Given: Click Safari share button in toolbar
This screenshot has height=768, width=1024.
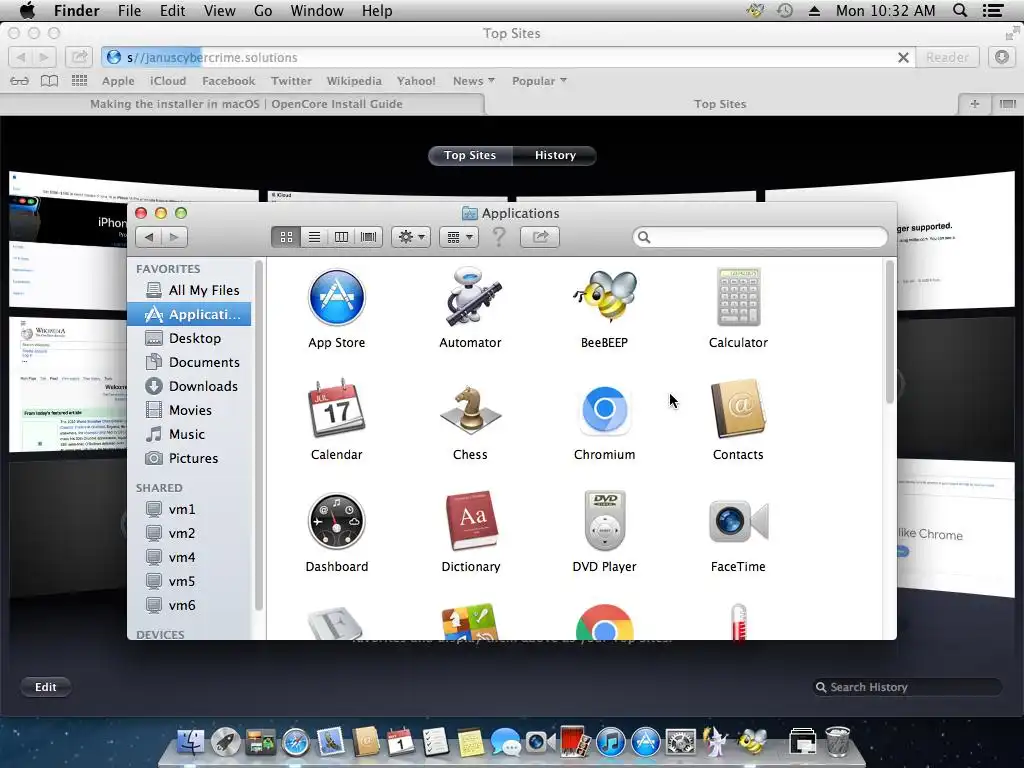Looking at the screenshot, I should point(79,57).
